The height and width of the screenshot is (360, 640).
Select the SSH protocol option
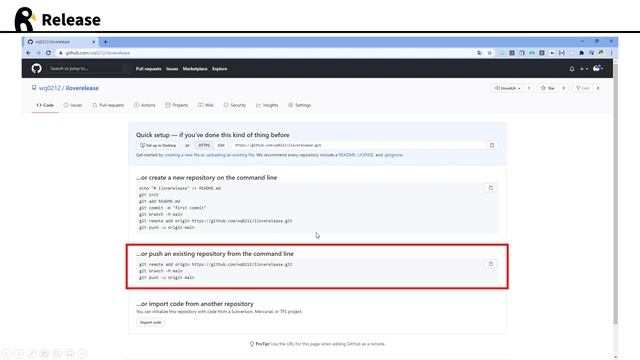221,145
